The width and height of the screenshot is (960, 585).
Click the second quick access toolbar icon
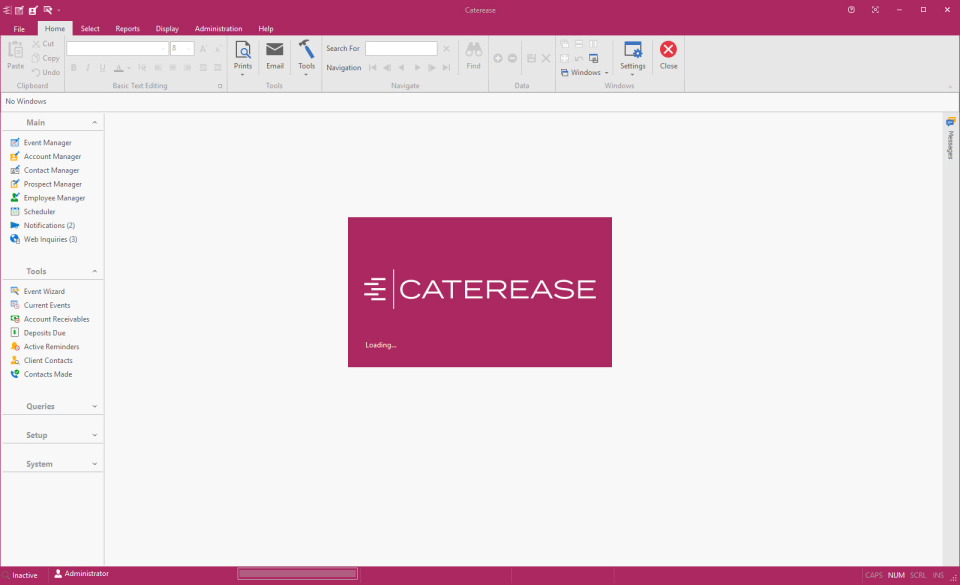(x=19, y=10)
